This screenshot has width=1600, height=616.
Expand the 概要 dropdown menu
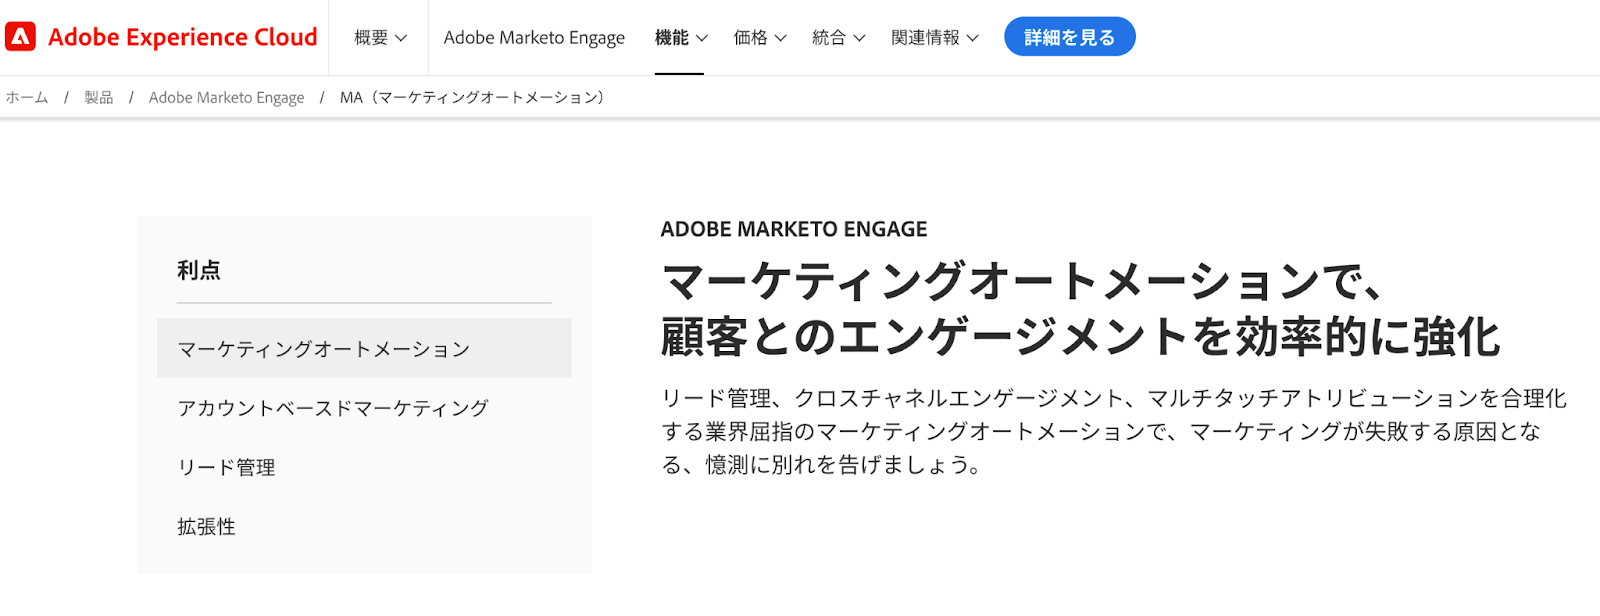coord(380,37)
